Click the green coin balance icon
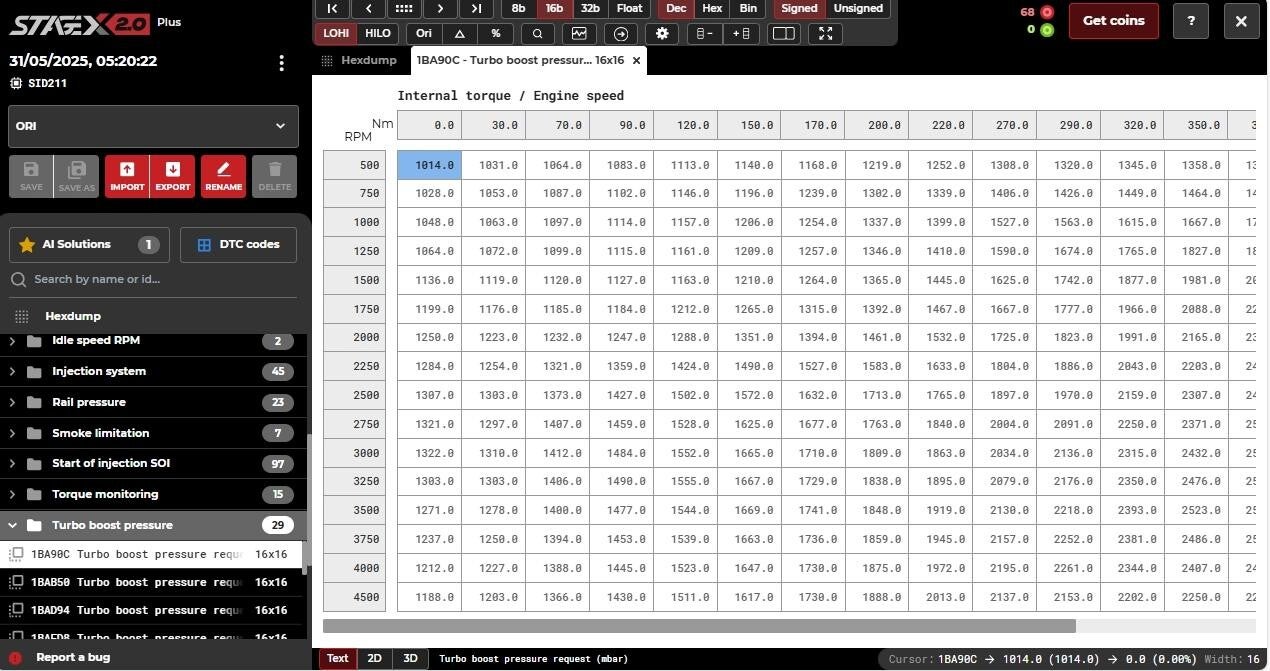The height and width of the screenshot is (671, 1270). [1047, 29]
